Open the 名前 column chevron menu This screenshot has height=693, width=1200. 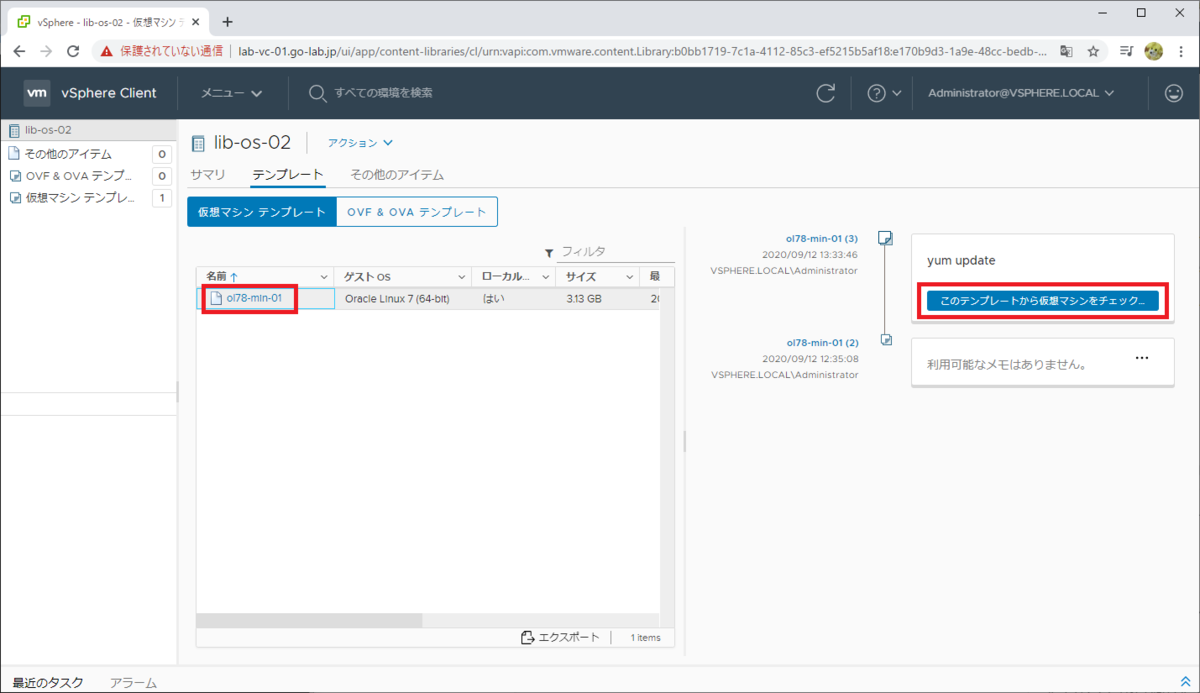pos(323,276)
